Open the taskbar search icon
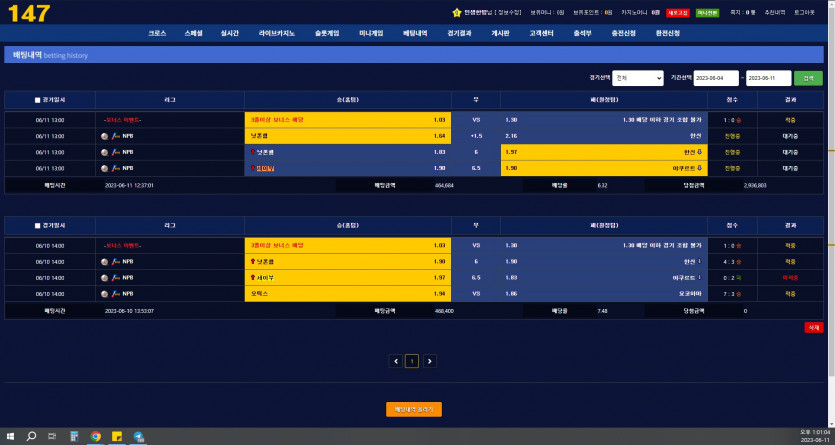Screen dimensions: 835x445 pyautogui.click(x=32, y=437)
